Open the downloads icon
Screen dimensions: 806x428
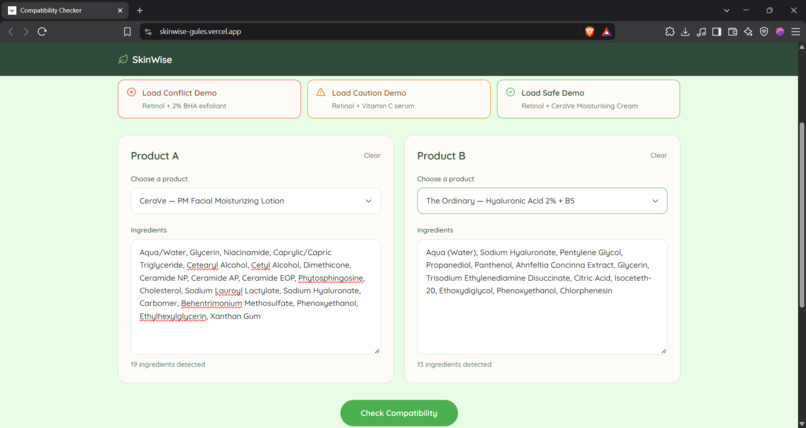685,32
